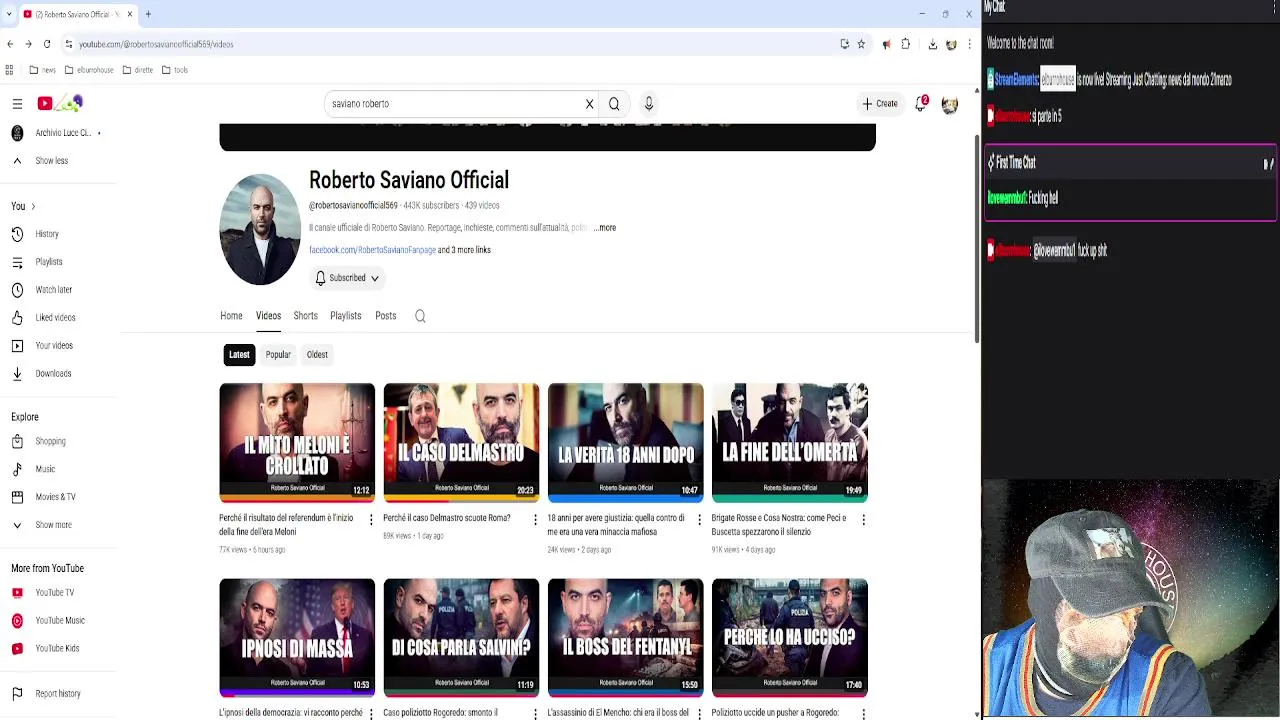Open options menu for Delmastro video
Viewport: 1280px width, 720px height.
535,520
